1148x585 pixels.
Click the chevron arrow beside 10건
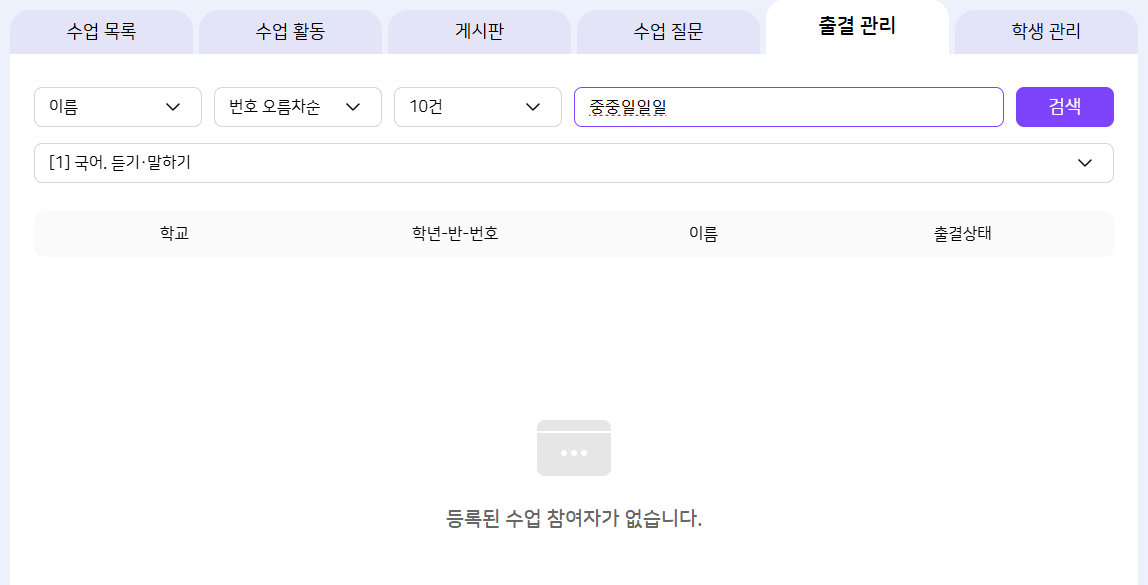click(533, 107)
